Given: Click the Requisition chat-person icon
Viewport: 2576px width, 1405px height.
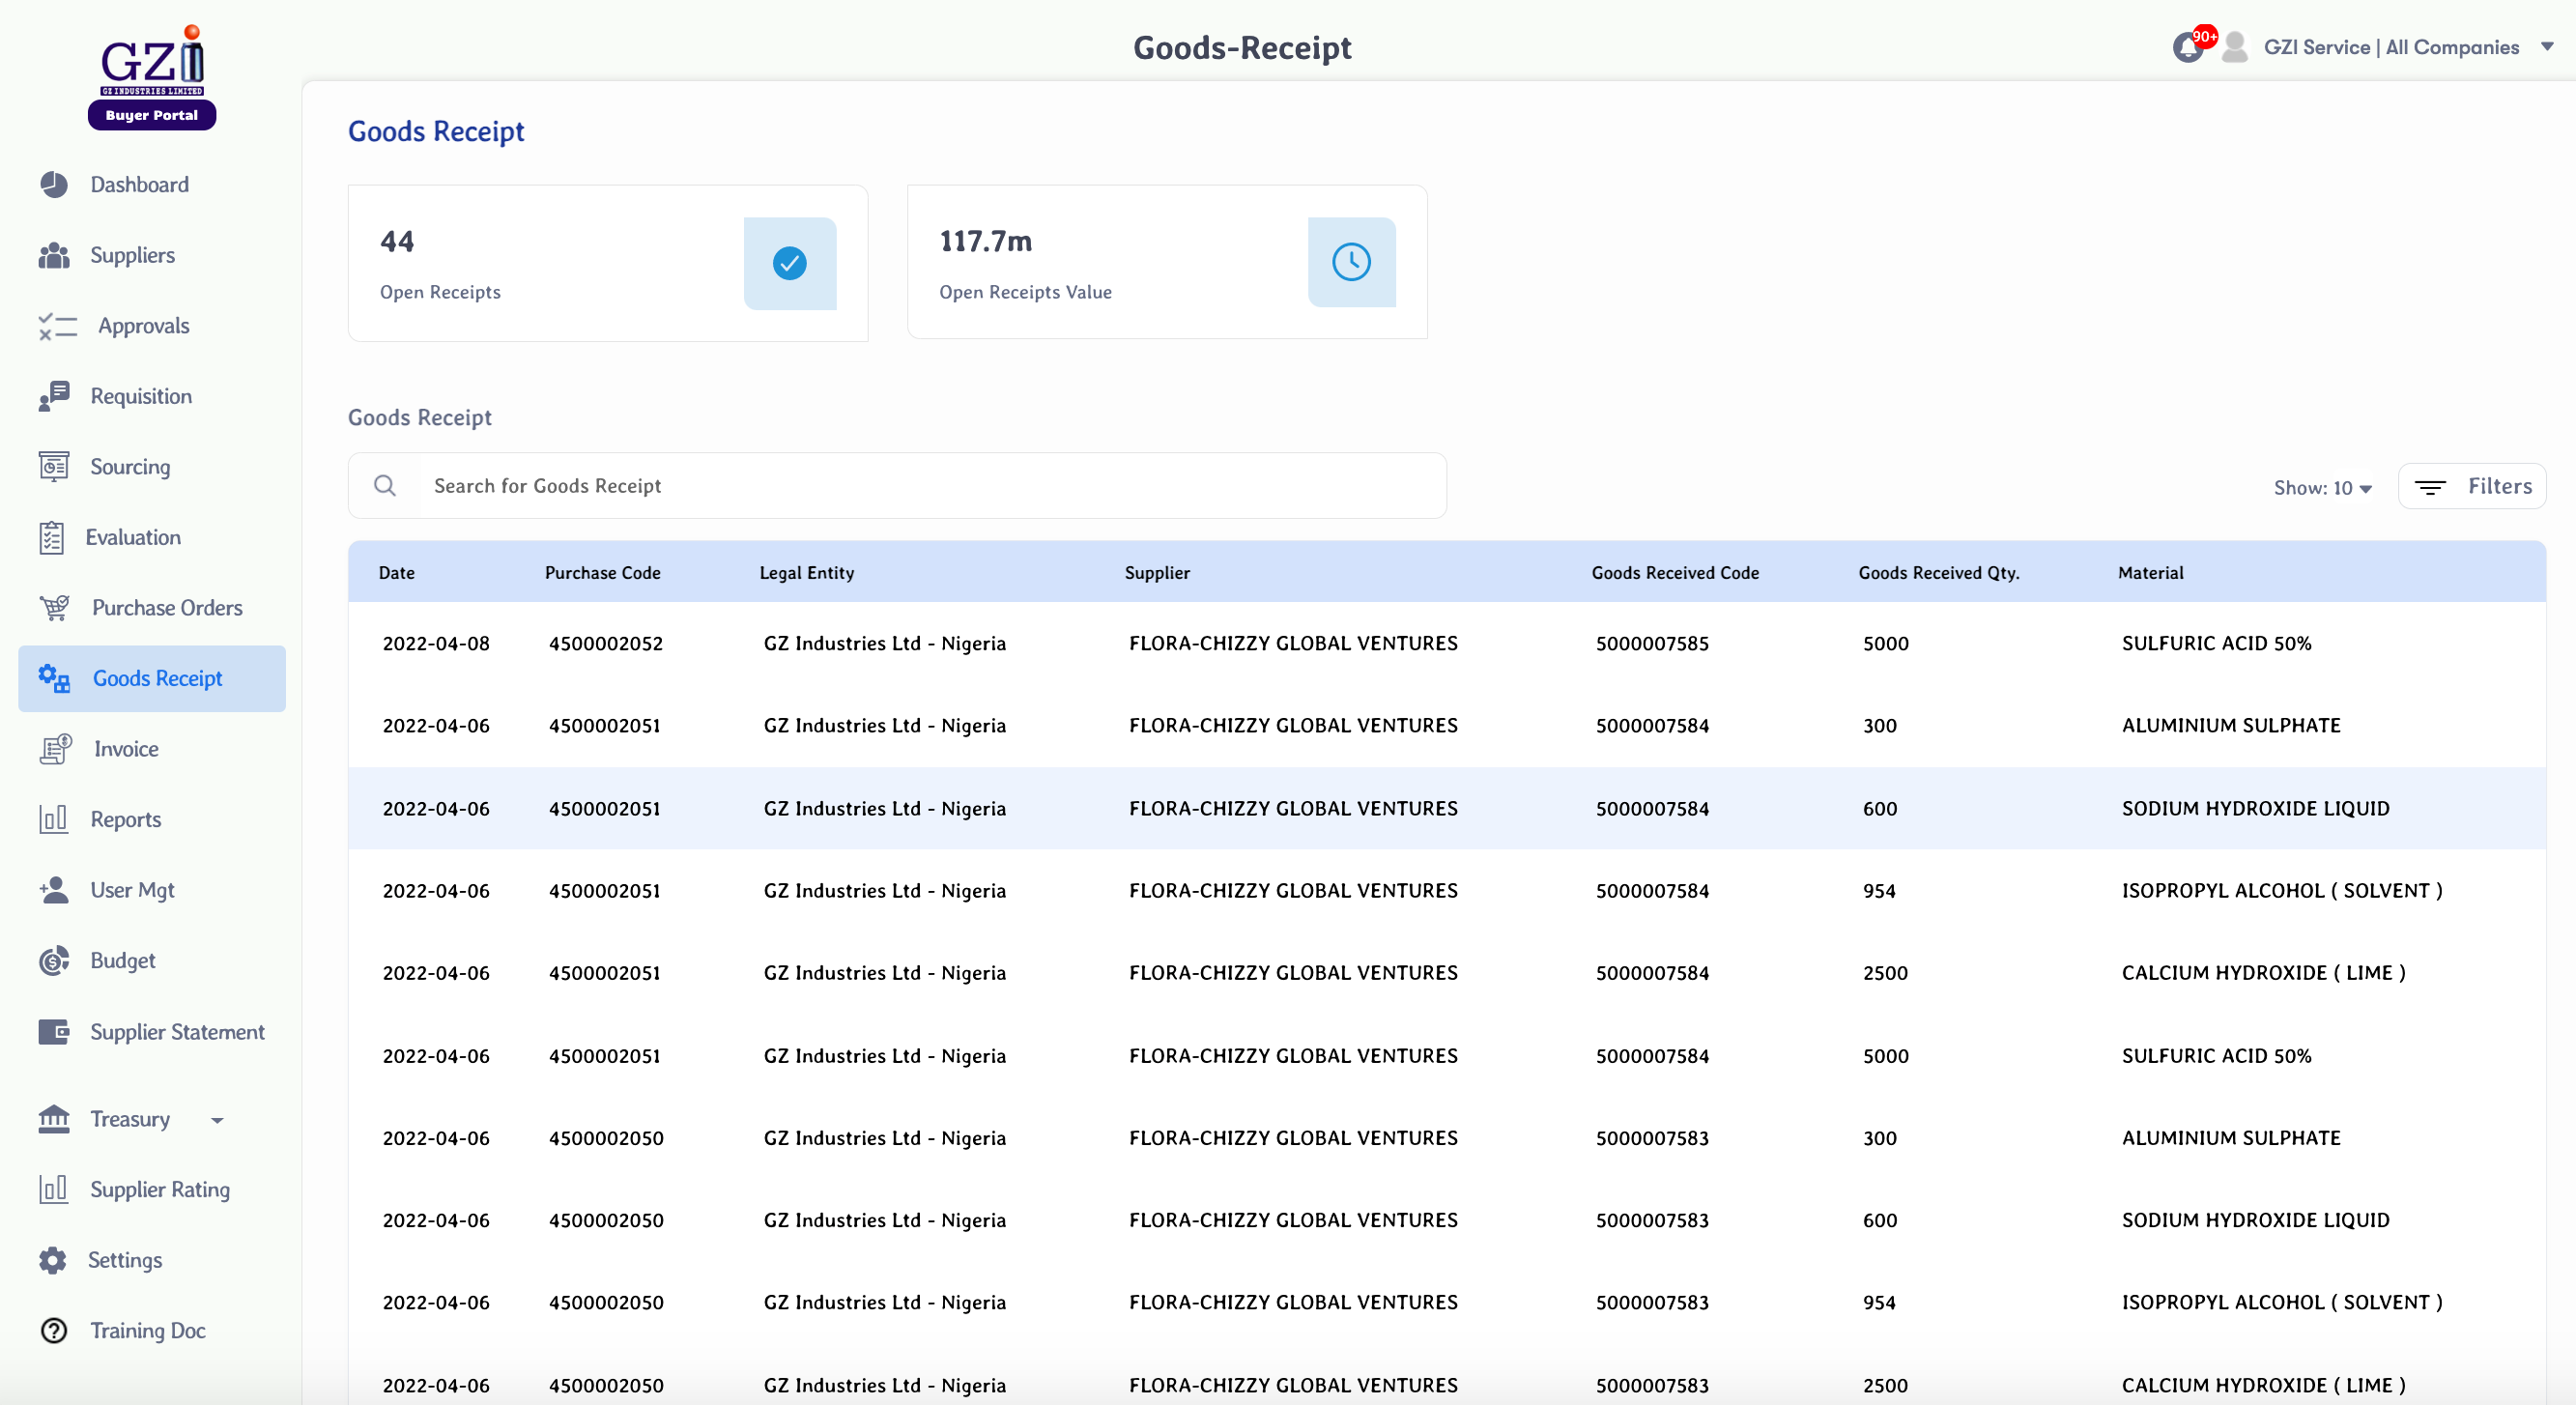Looking at the screenshot, I should 54,396.
